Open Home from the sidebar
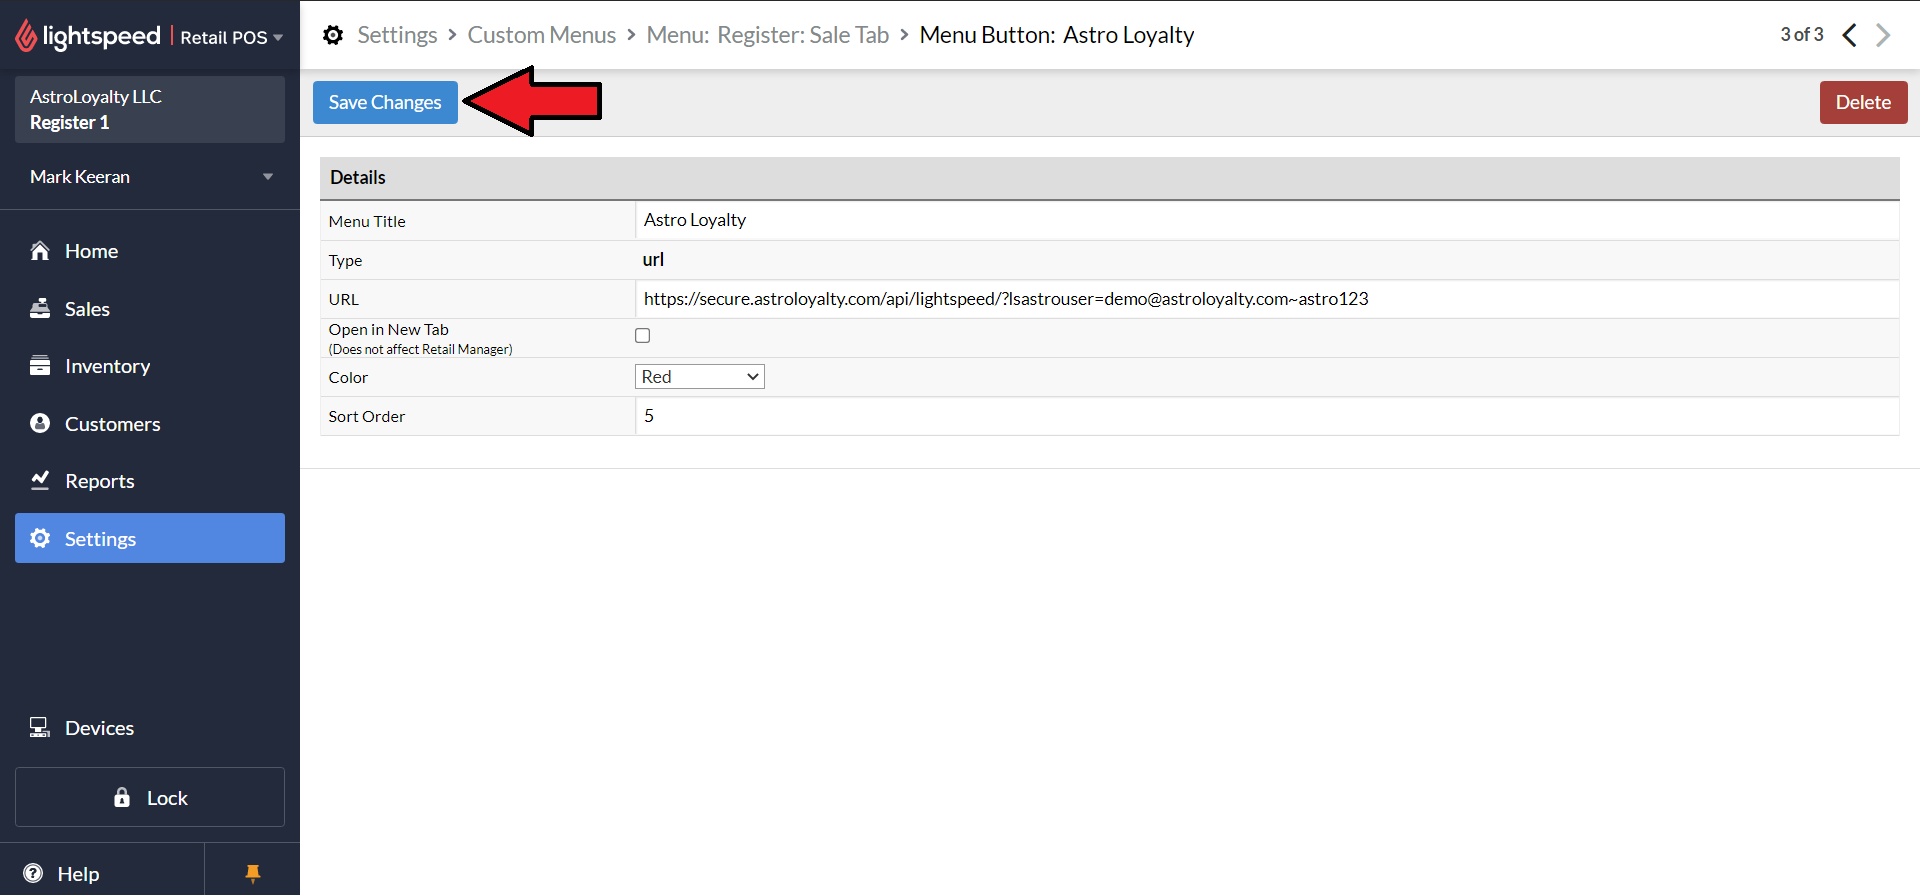Image resolution: width=1920 pixels, height=895 pixels. 150,251
